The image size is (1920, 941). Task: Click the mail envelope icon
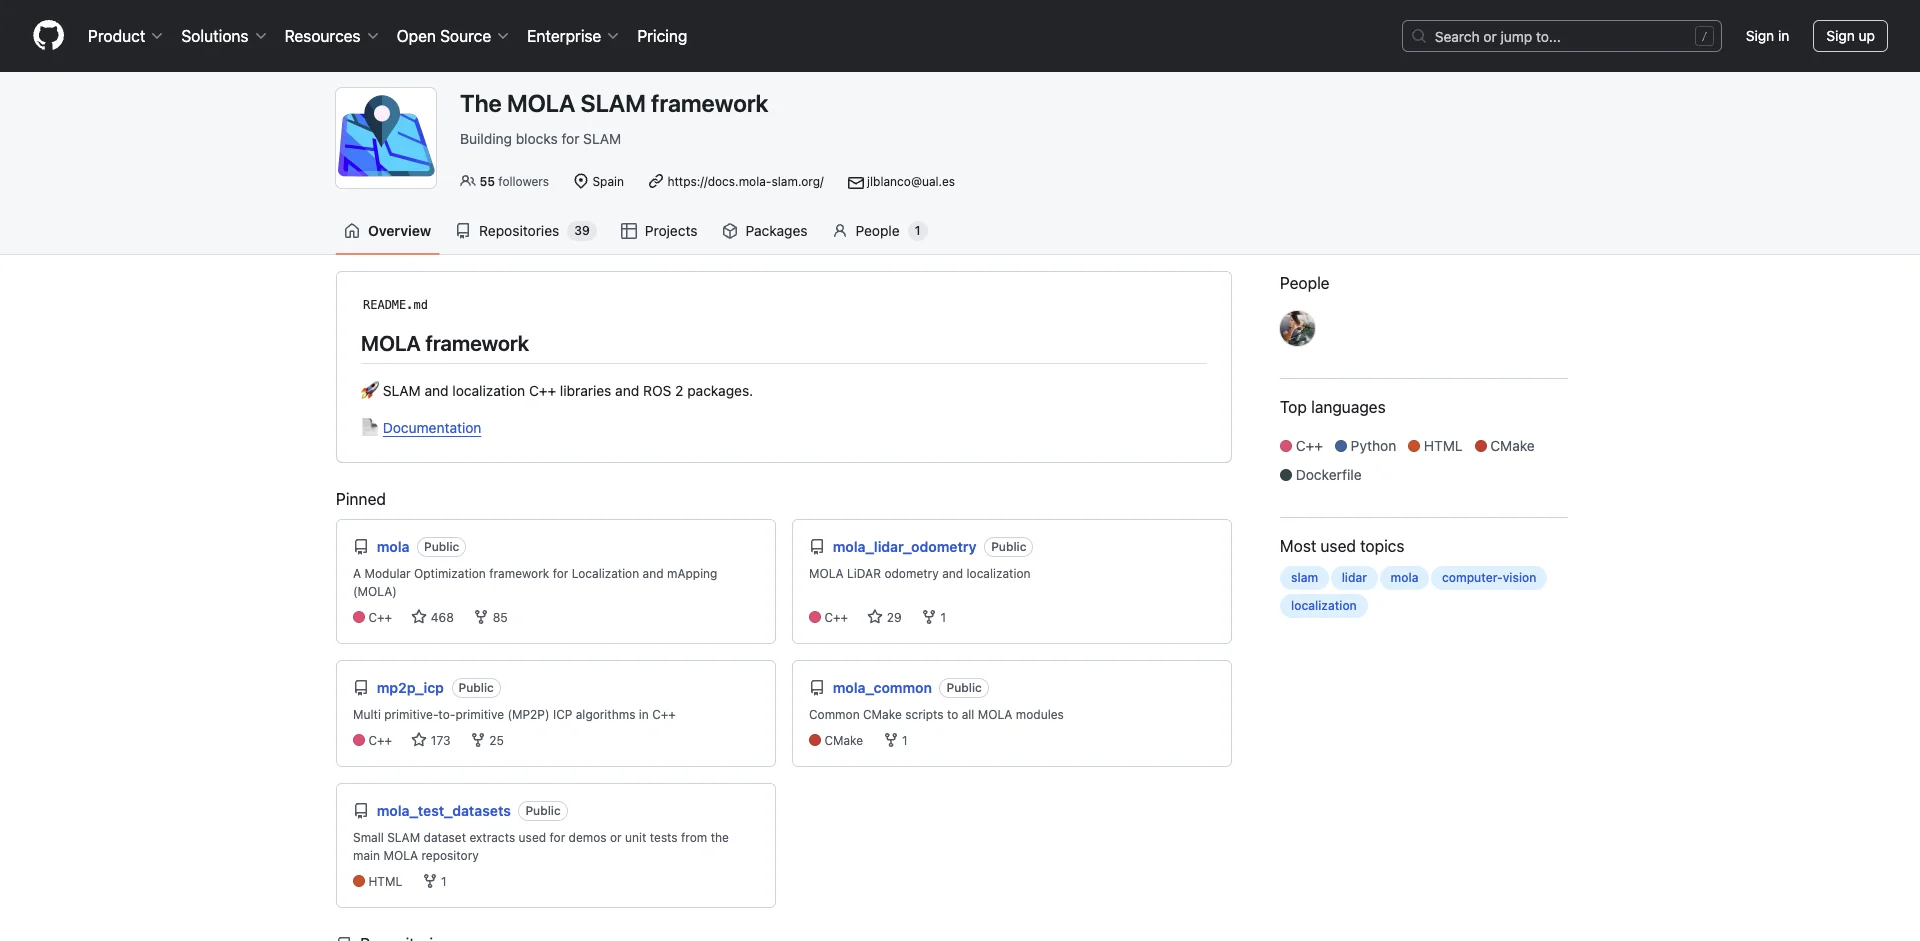click(856, 182)
